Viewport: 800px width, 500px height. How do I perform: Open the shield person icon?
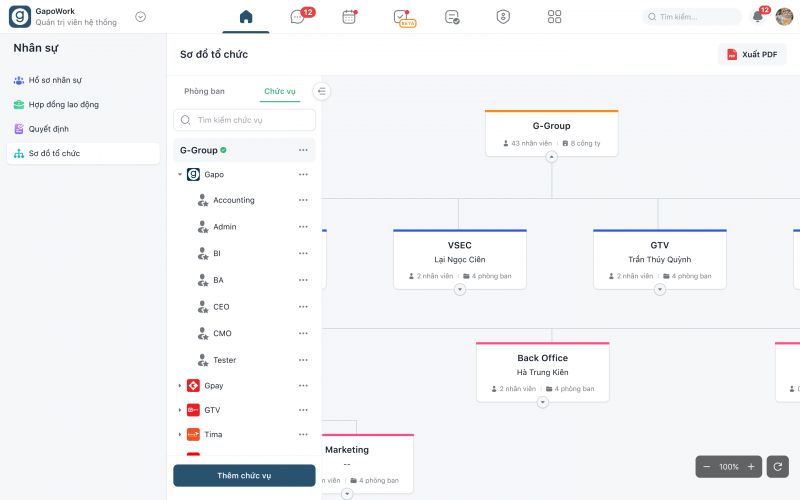[x=503, y=17]
